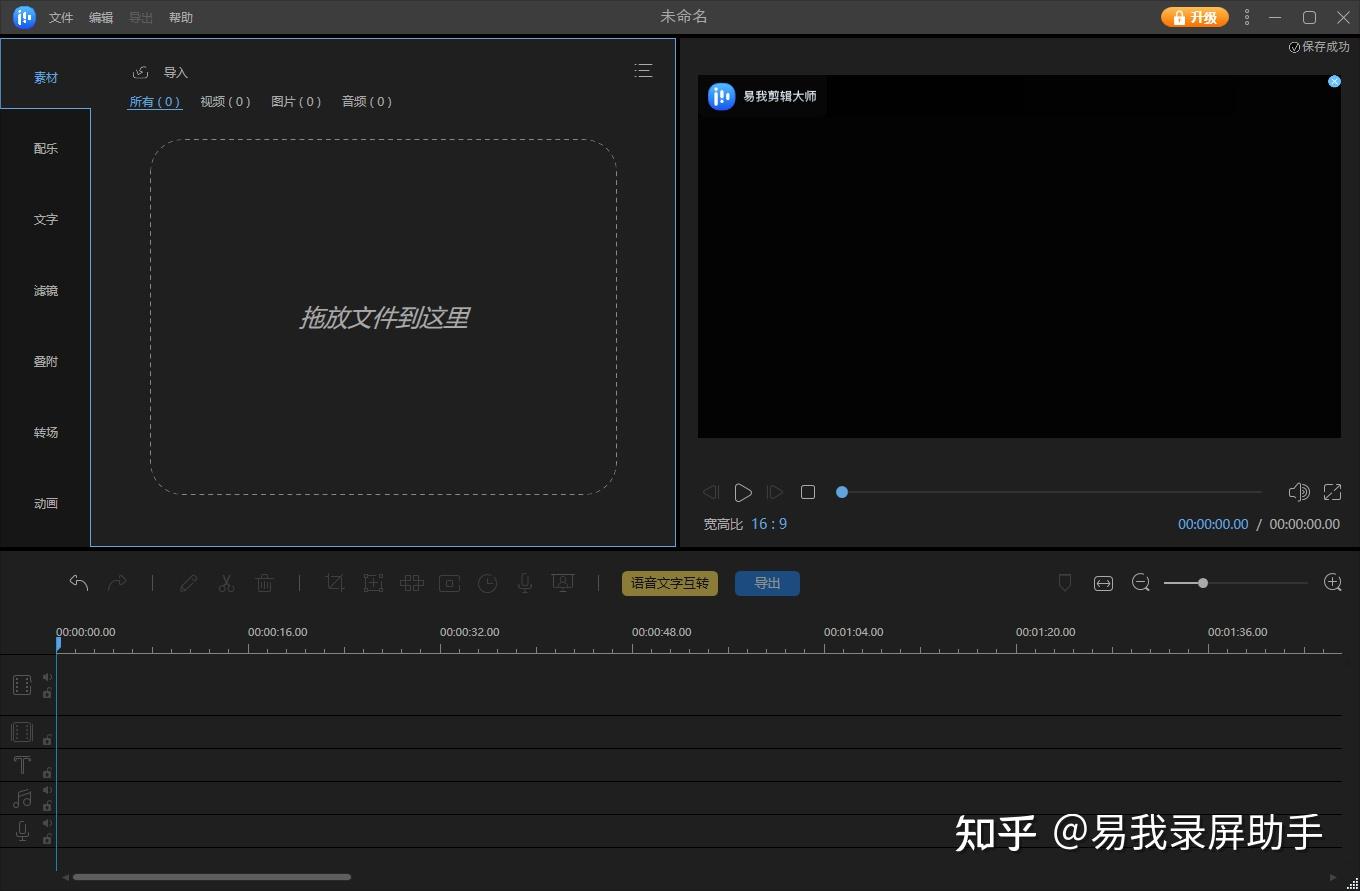Open the 导出 menu in menu bar

pos(141,18)
